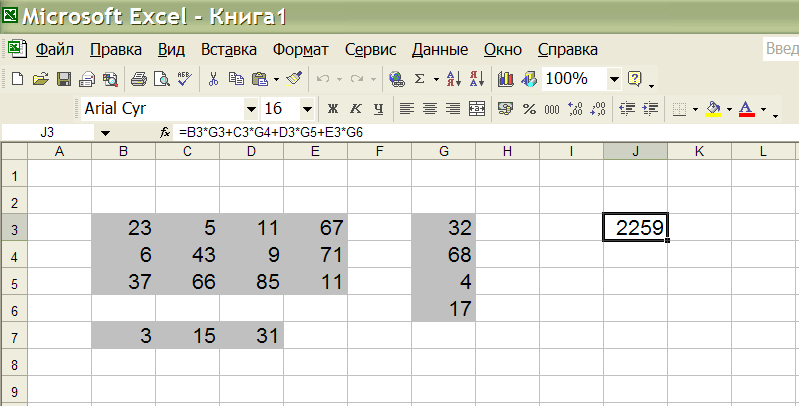Select column G header
The height and width of the screenshot is (406, 799).
point(444,151)
